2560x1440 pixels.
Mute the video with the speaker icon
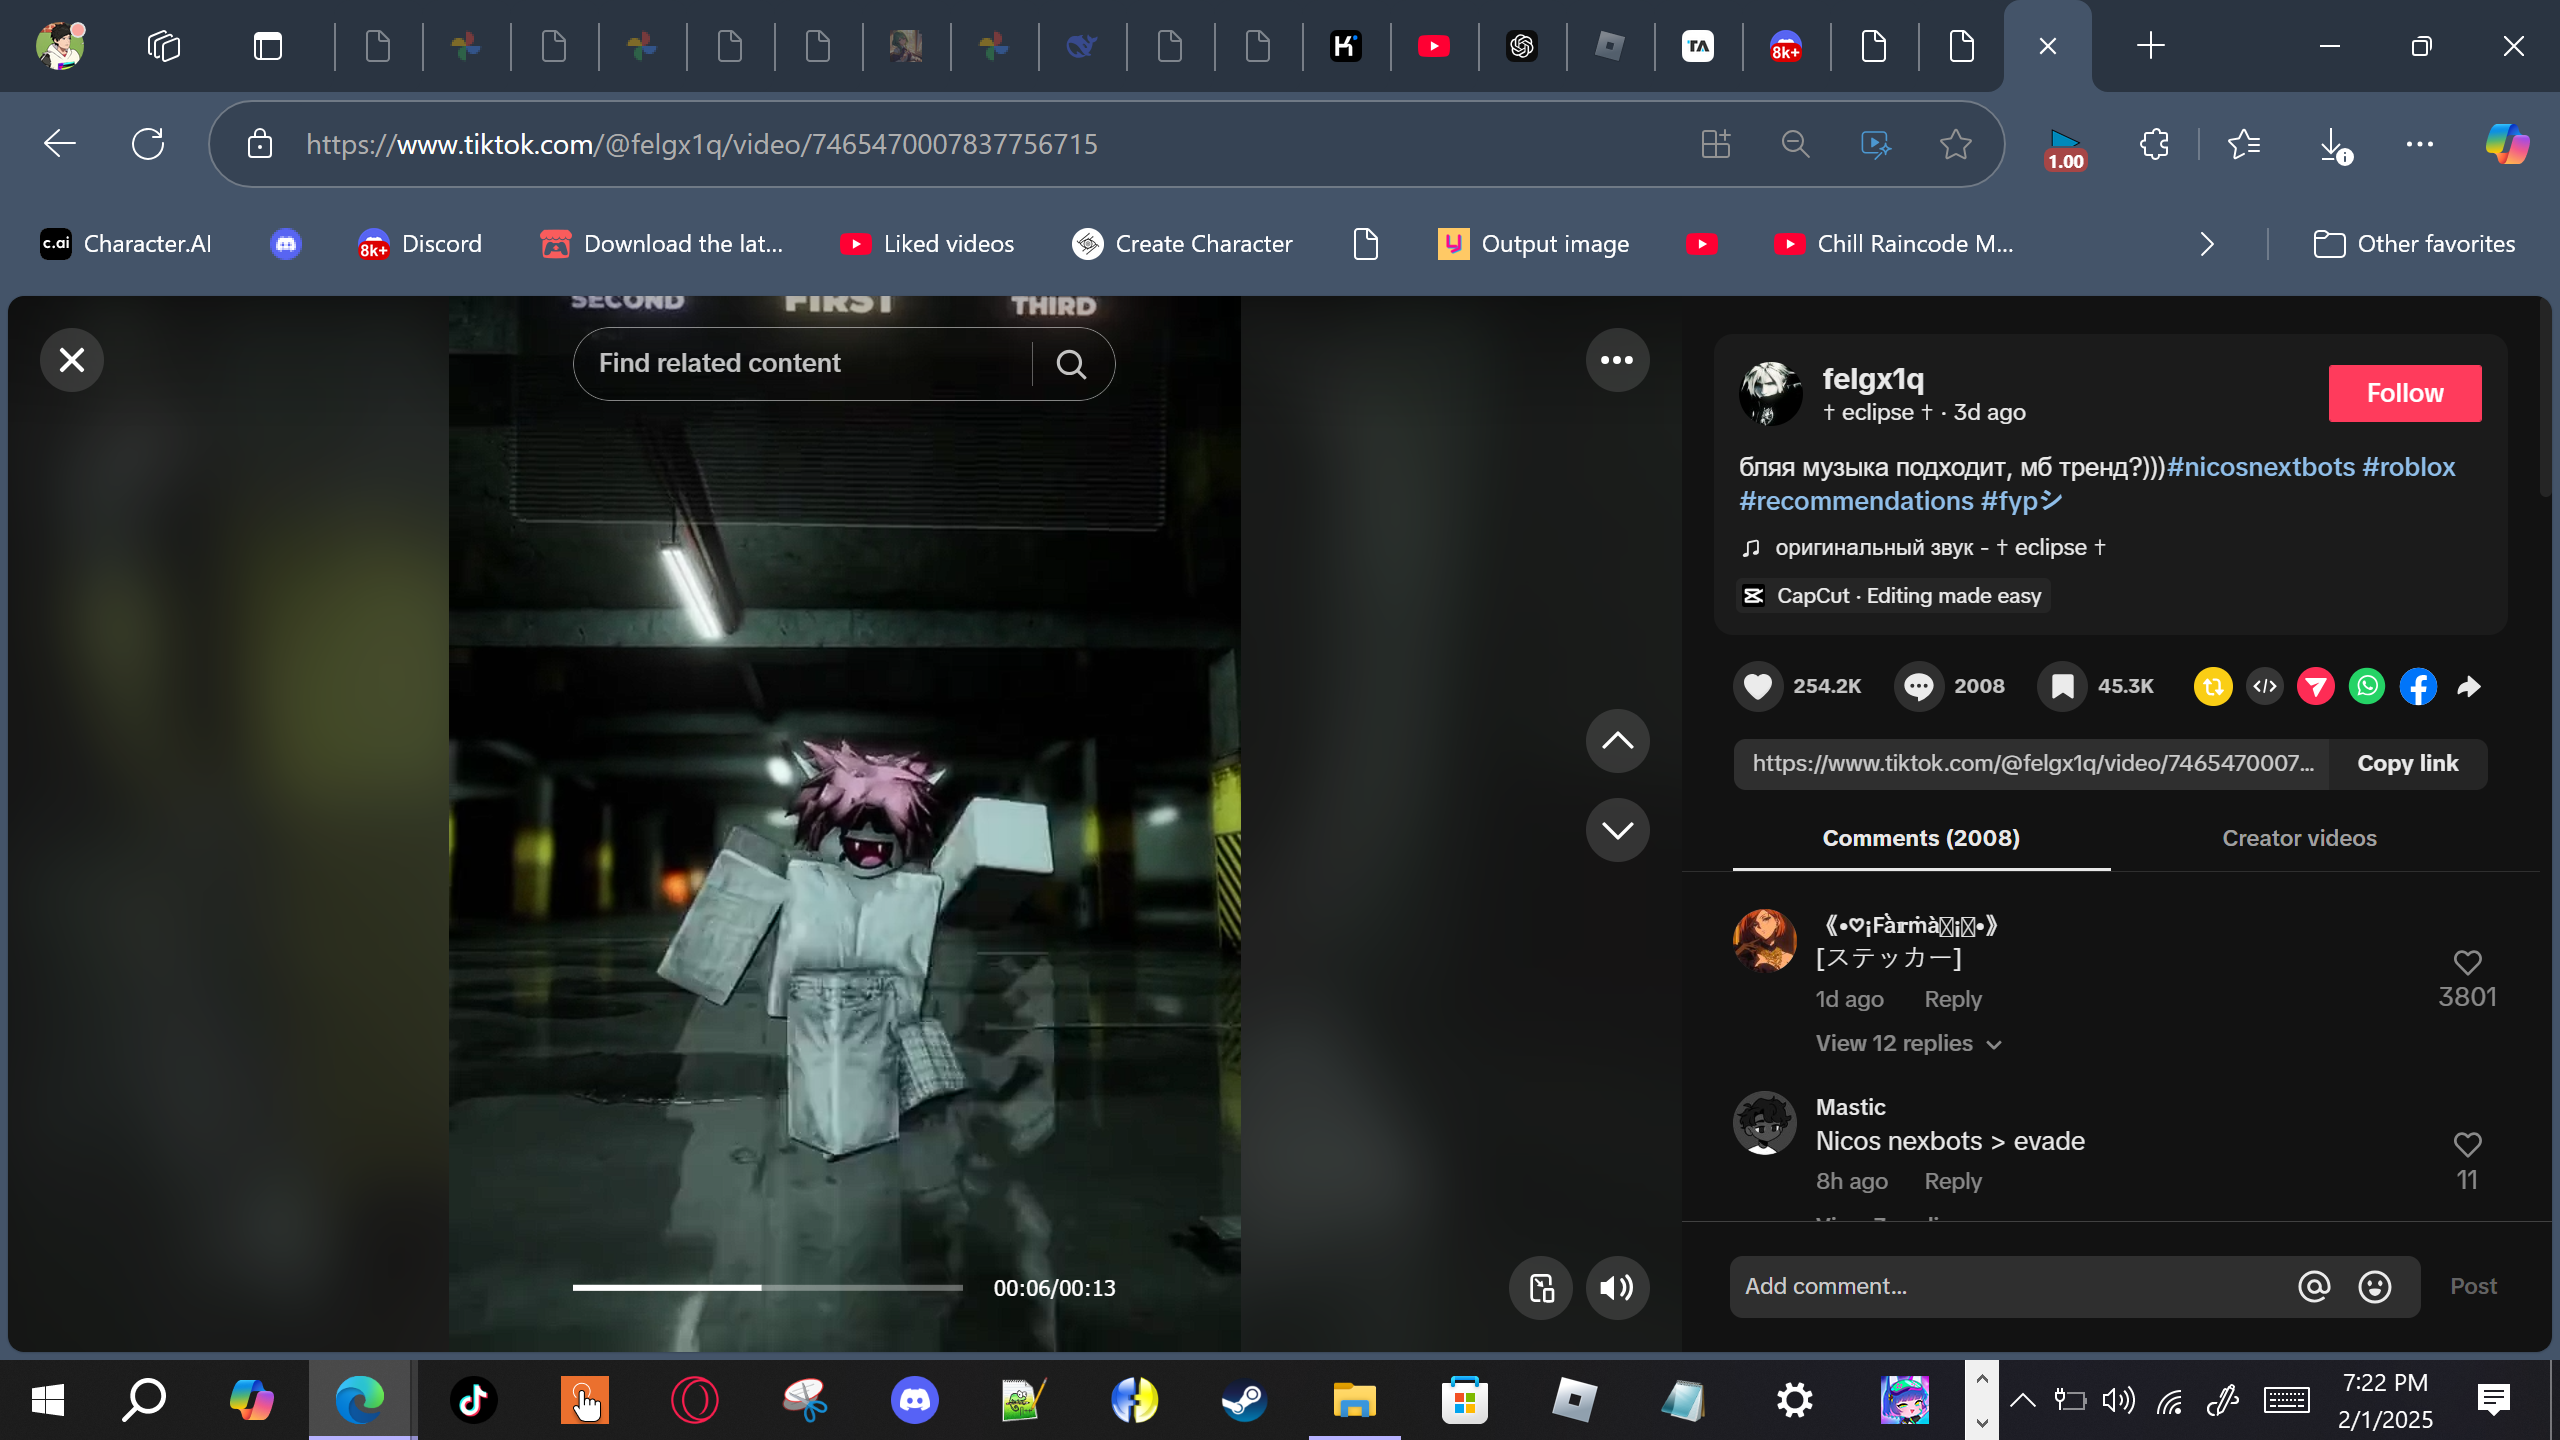pos(1616,1288)
